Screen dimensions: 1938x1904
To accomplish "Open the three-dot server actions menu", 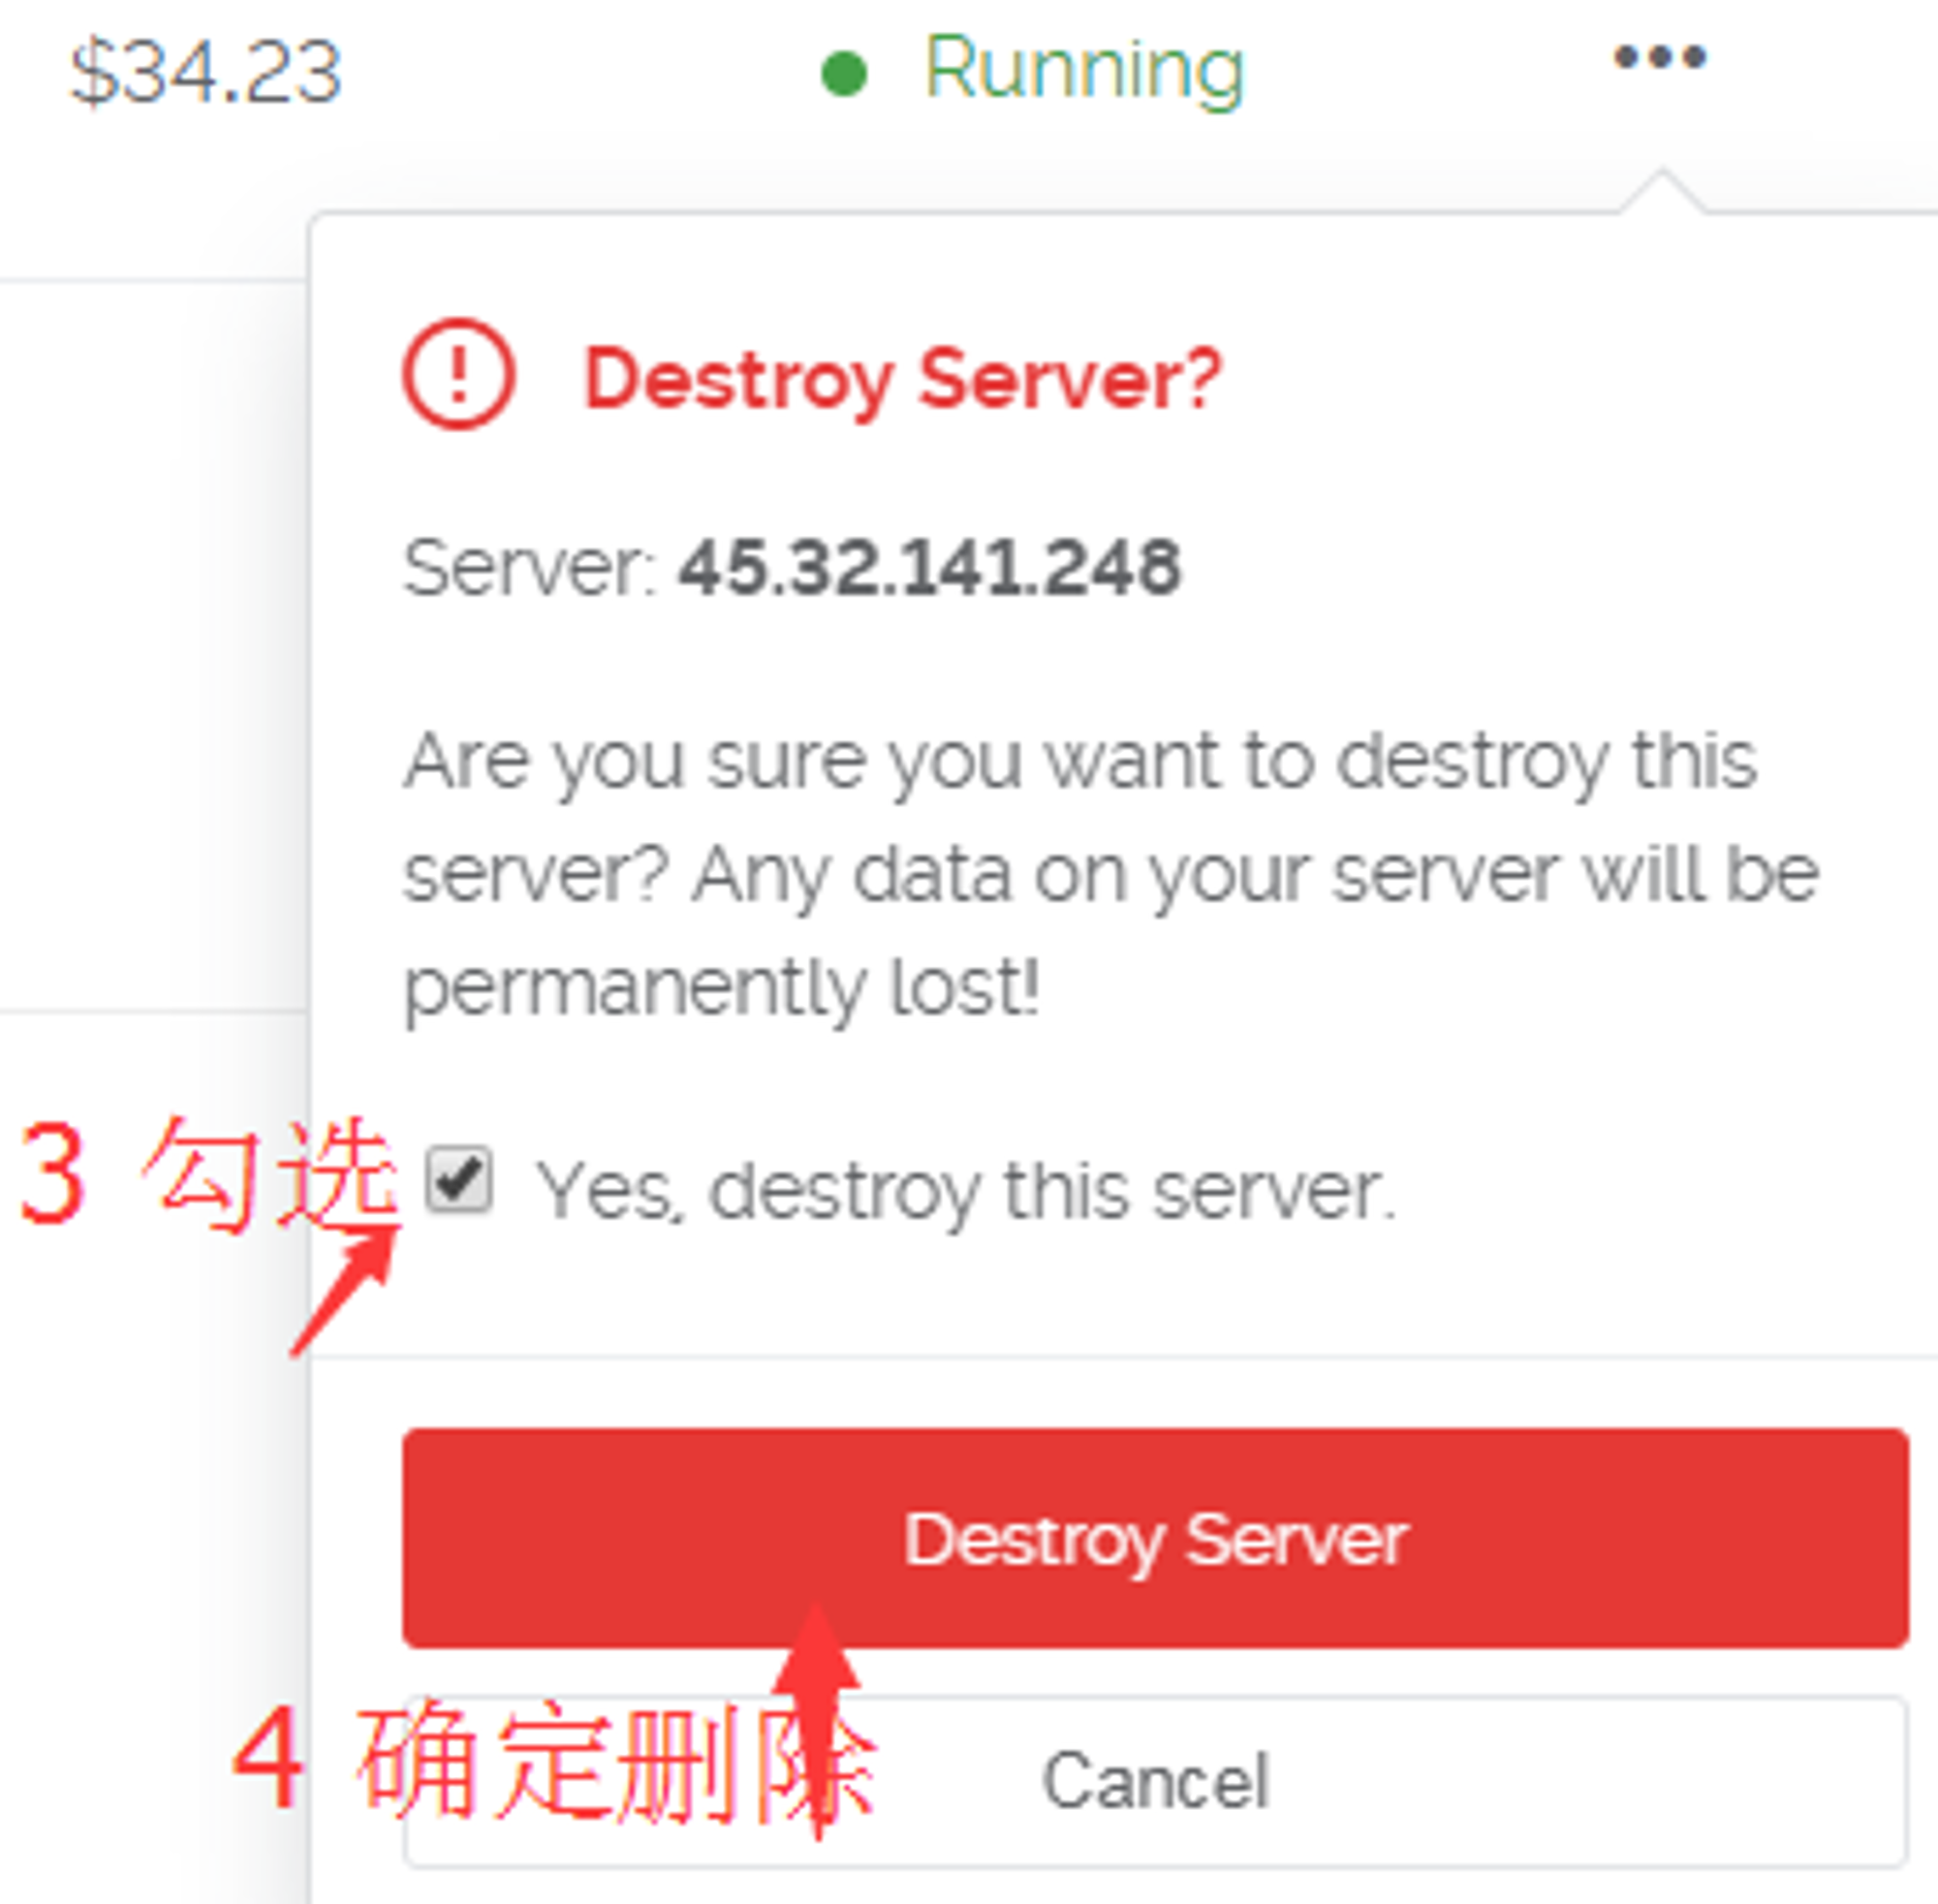I will [1660, 57].
